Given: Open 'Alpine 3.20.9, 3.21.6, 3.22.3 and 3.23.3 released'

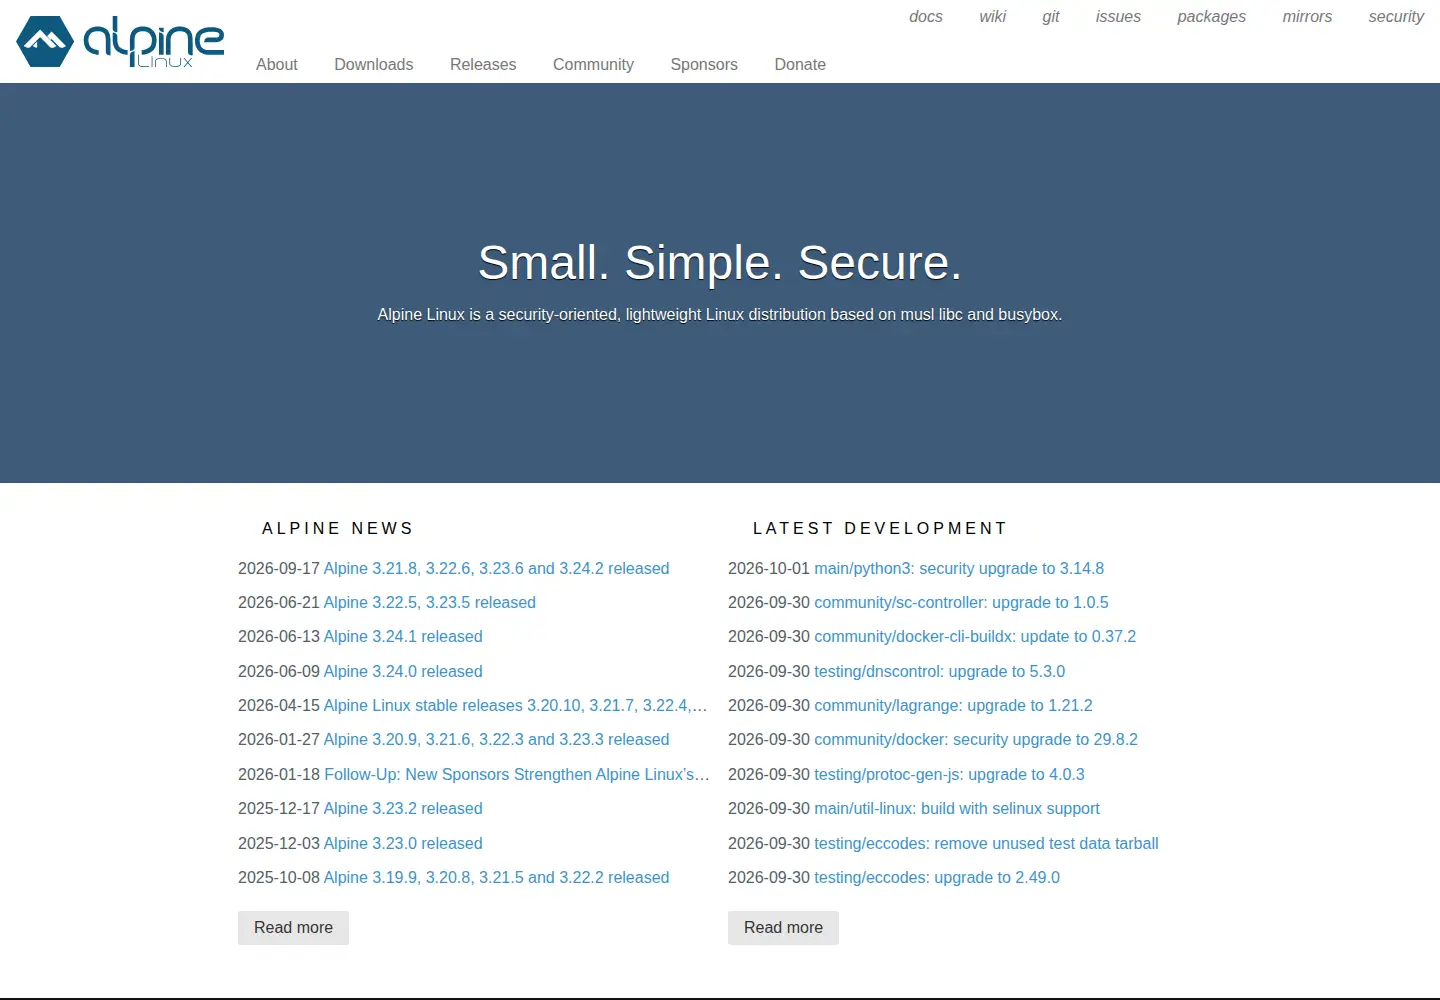Looking at the screenshot, I should coord(497,739).
